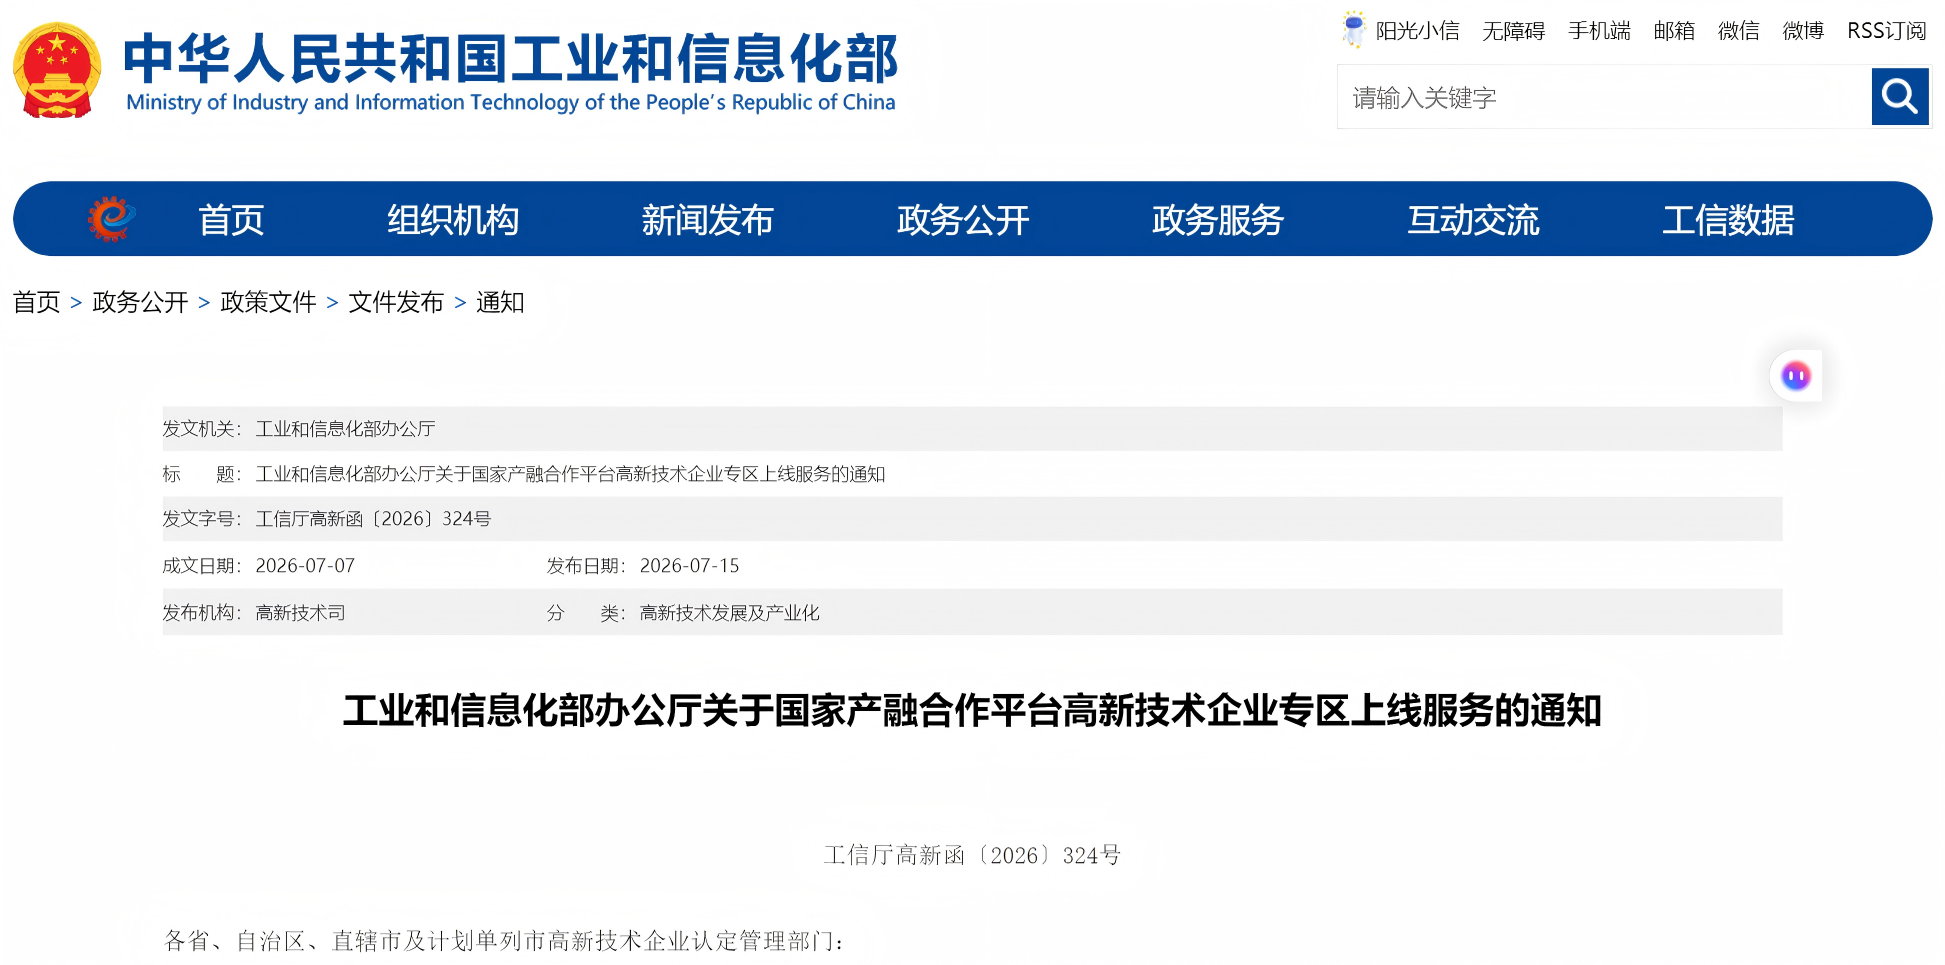The image size is (1945, 965).
Task: Open the 互动交流 navigation menu
Action: tap(1473, 220)
